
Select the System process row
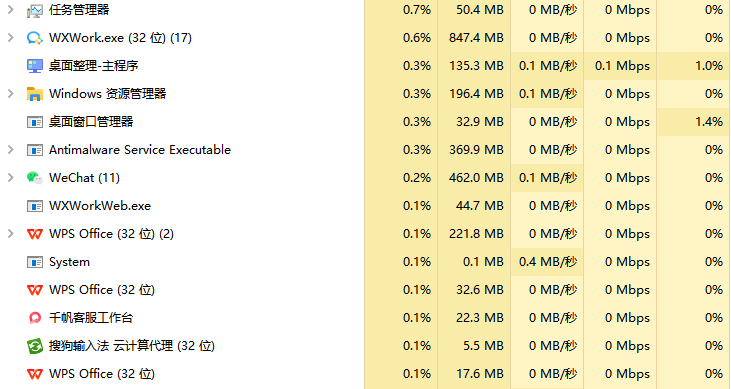click(366, 262)
